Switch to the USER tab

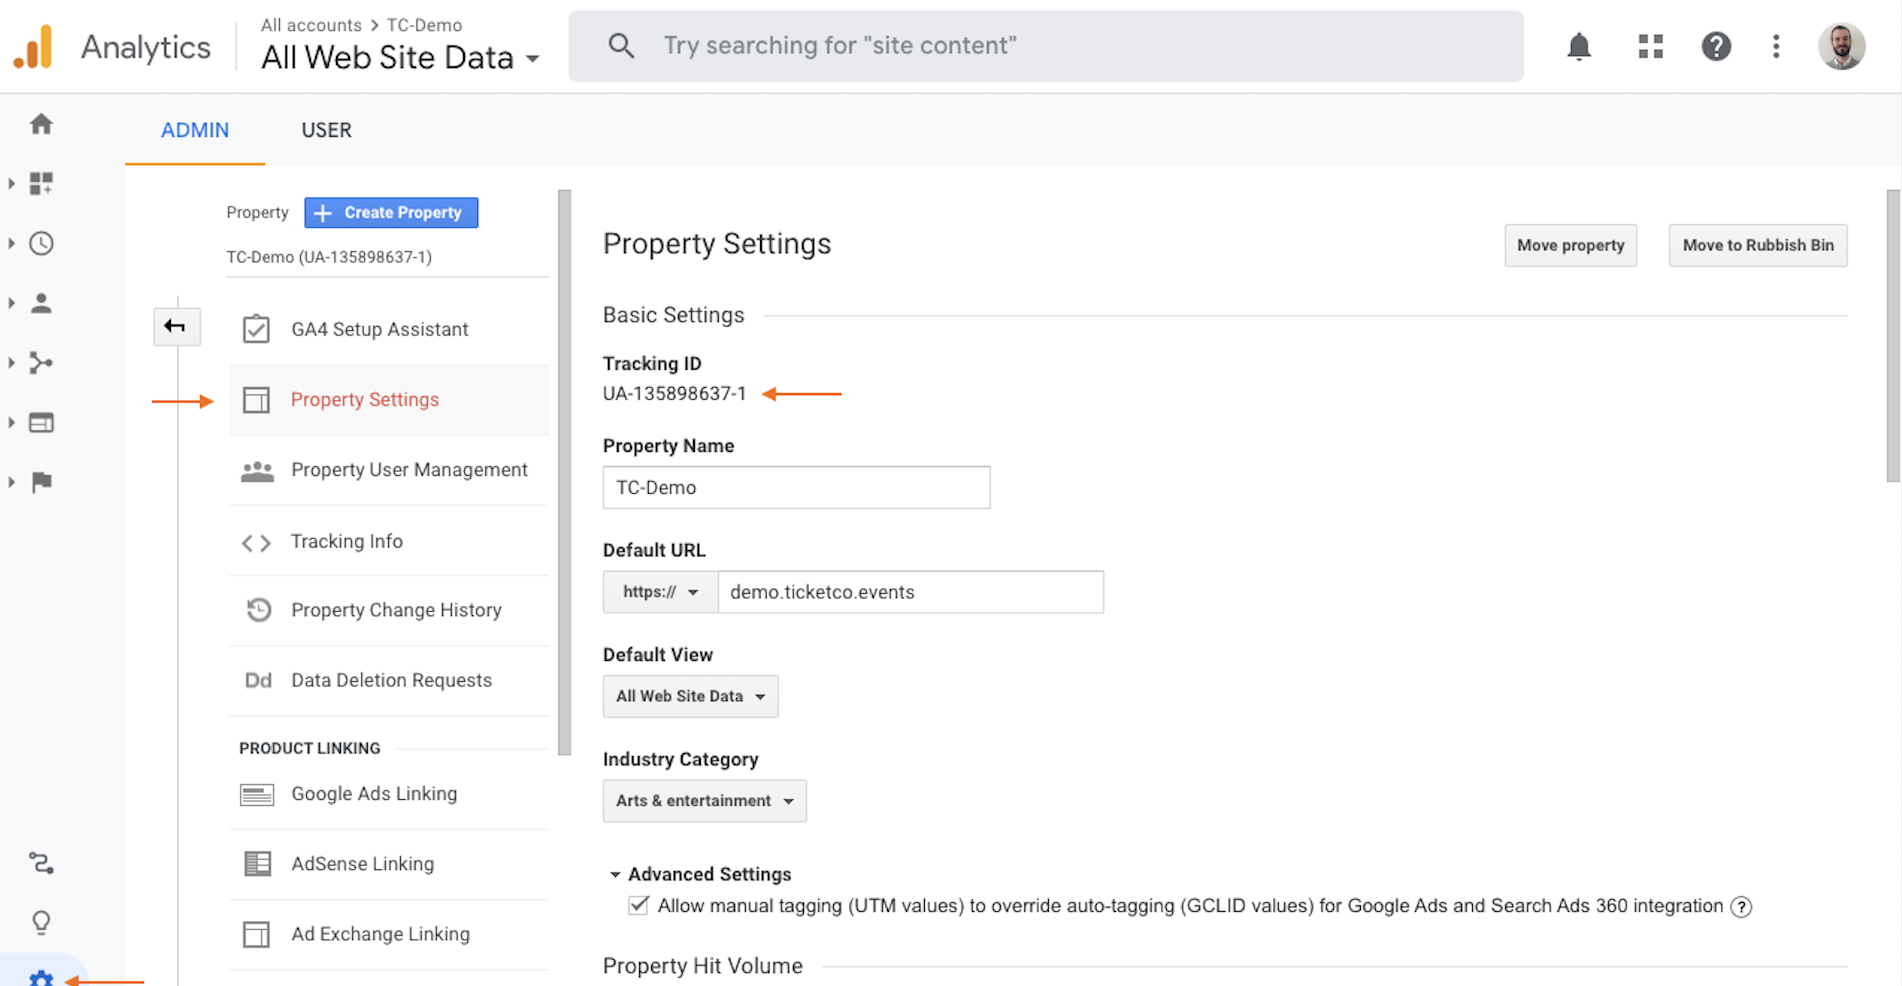(x=326, y=130)
